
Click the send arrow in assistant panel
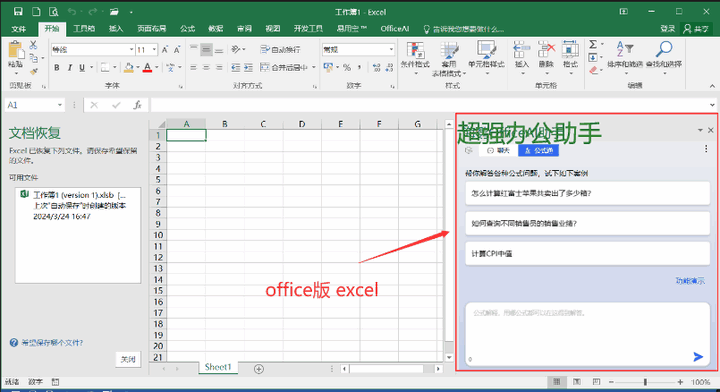coord(698,356)
